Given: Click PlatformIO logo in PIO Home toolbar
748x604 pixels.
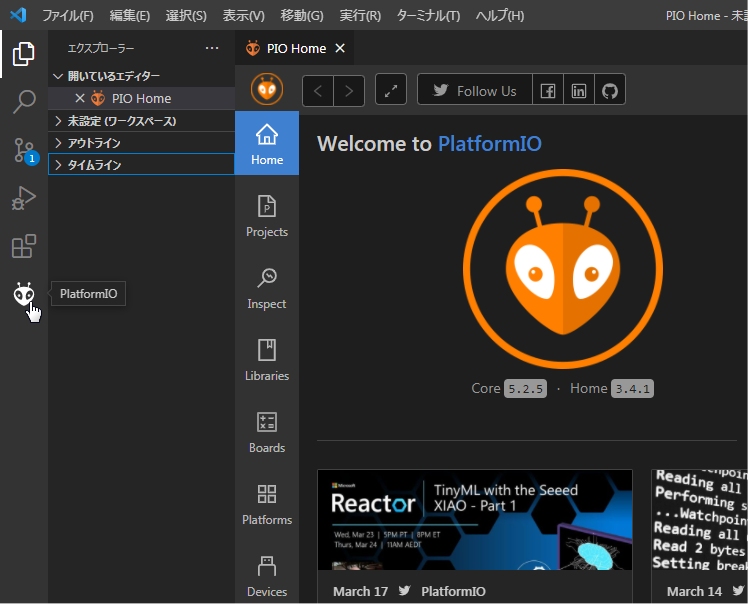Looking at the screenshot, I should point(267,89).
